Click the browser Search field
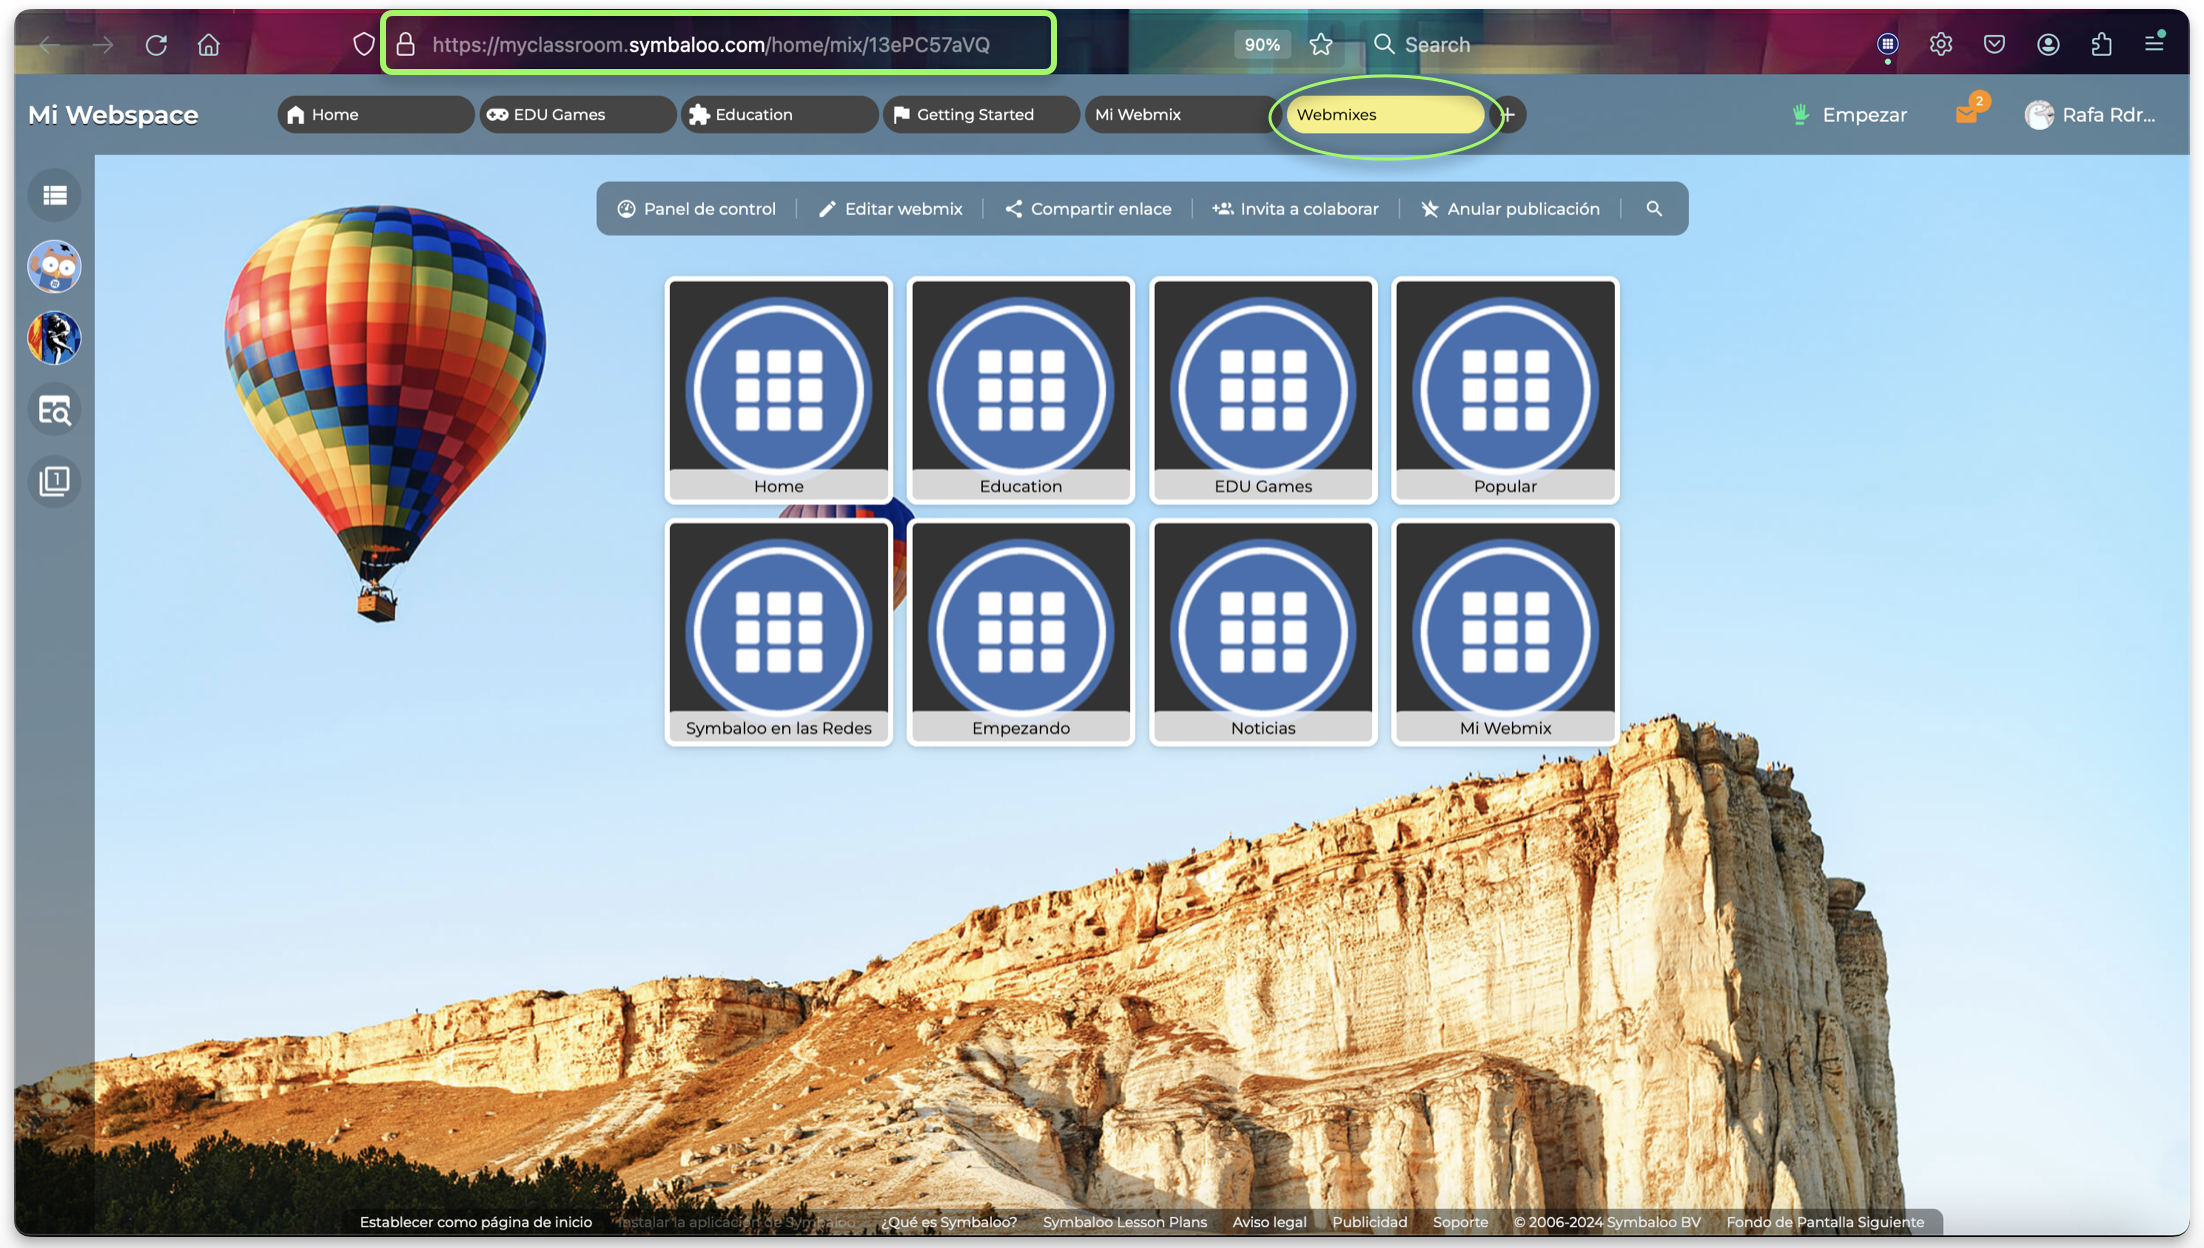2204x1248 pixels. click(1436, 44)
